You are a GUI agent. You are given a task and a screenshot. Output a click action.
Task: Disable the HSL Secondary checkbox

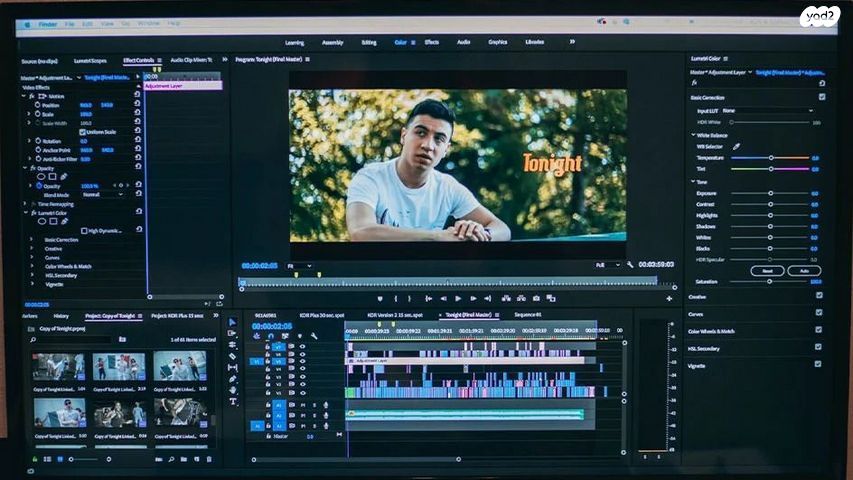[818, 347]
